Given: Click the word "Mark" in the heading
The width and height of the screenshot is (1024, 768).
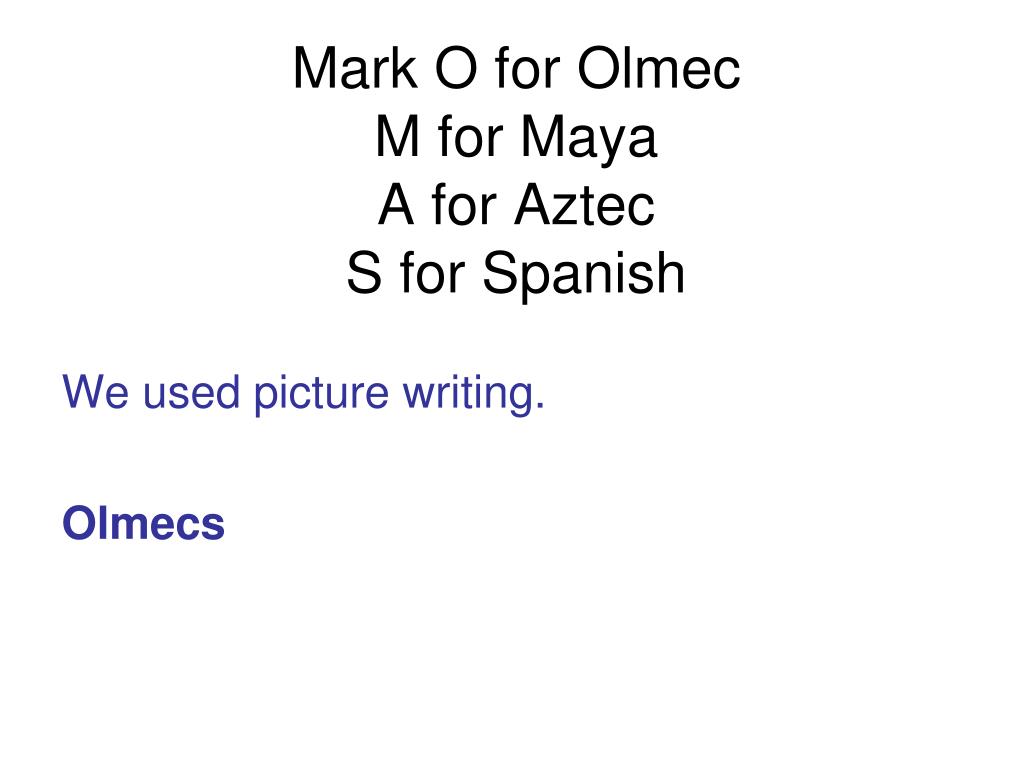Looking at the screenshot, I should pyautogui.click(x=355, y=68).
